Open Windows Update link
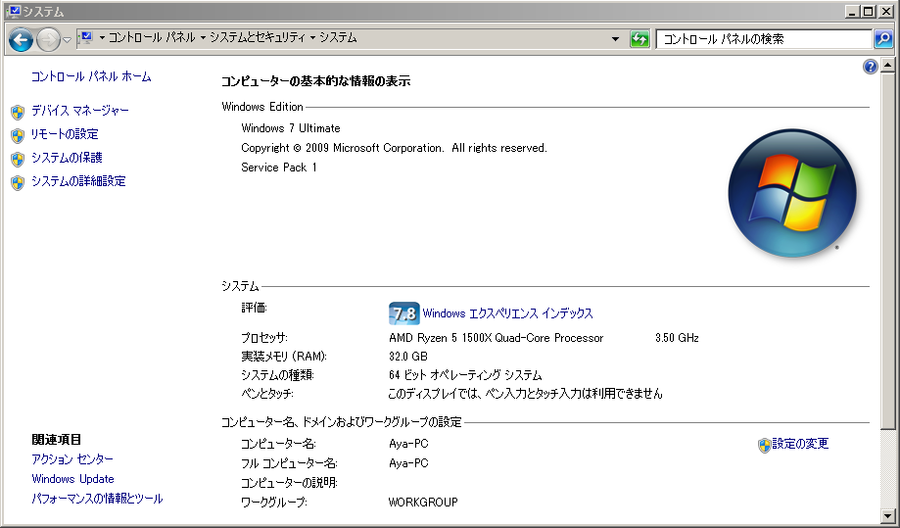This screenshot has width=900, height=528. (x=73, y=479)
